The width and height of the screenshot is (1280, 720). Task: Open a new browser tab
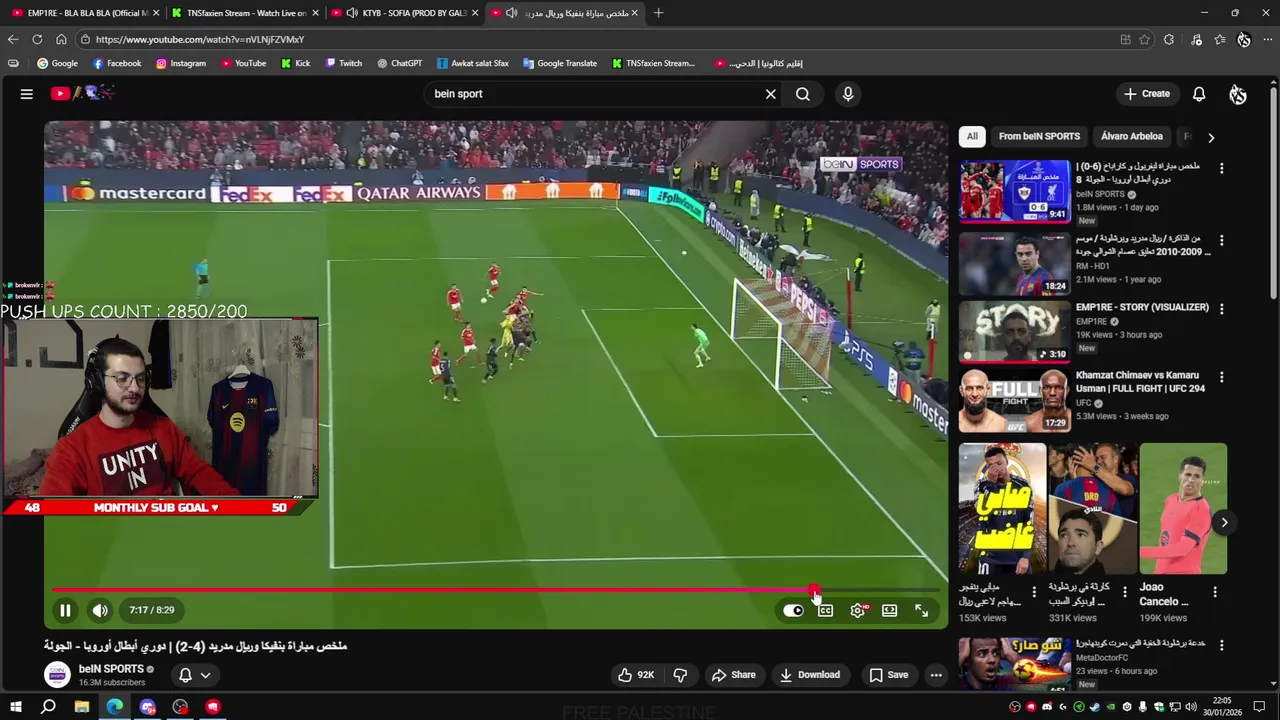658,13
